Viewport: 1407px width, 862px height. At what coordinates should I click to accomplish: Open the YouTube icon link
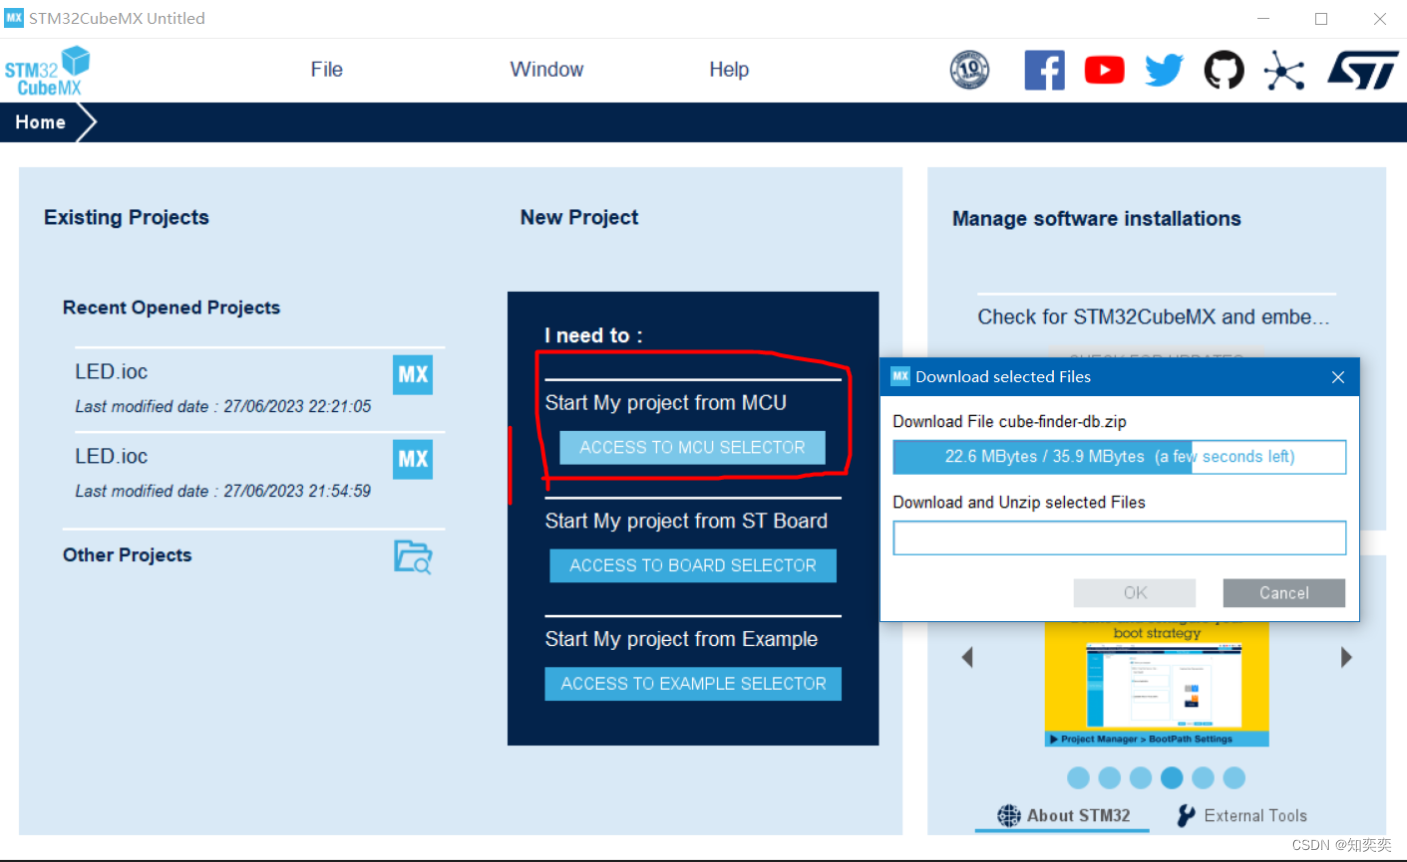coord(1104,70)
